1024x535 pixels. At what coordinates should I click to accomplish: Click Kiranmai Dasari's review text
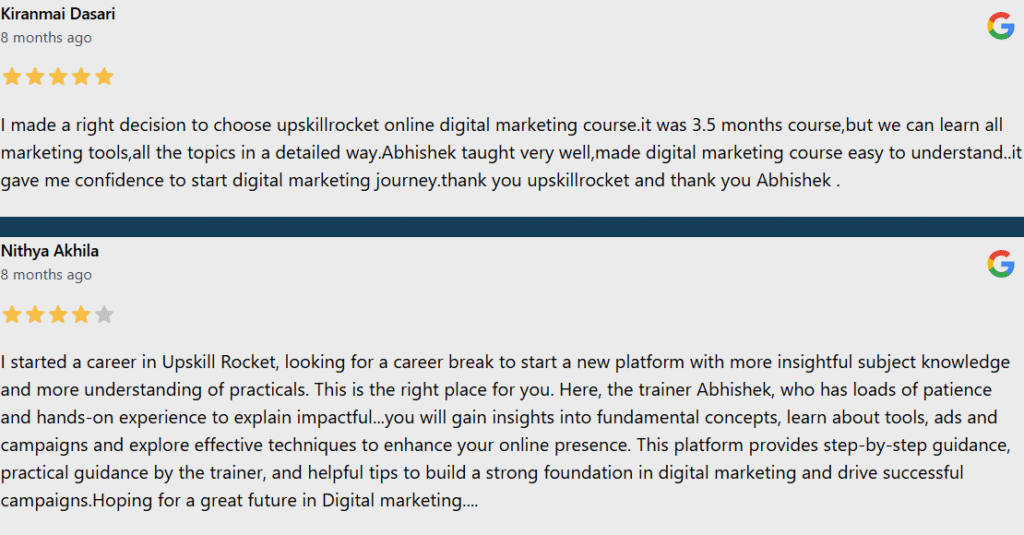pos(500,153)
